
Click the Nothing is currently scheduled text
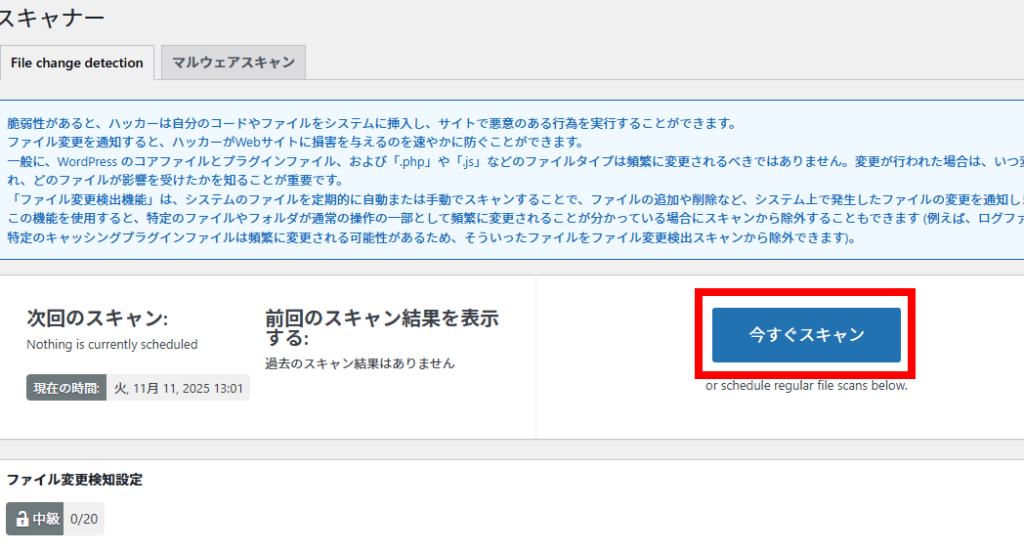112,344
